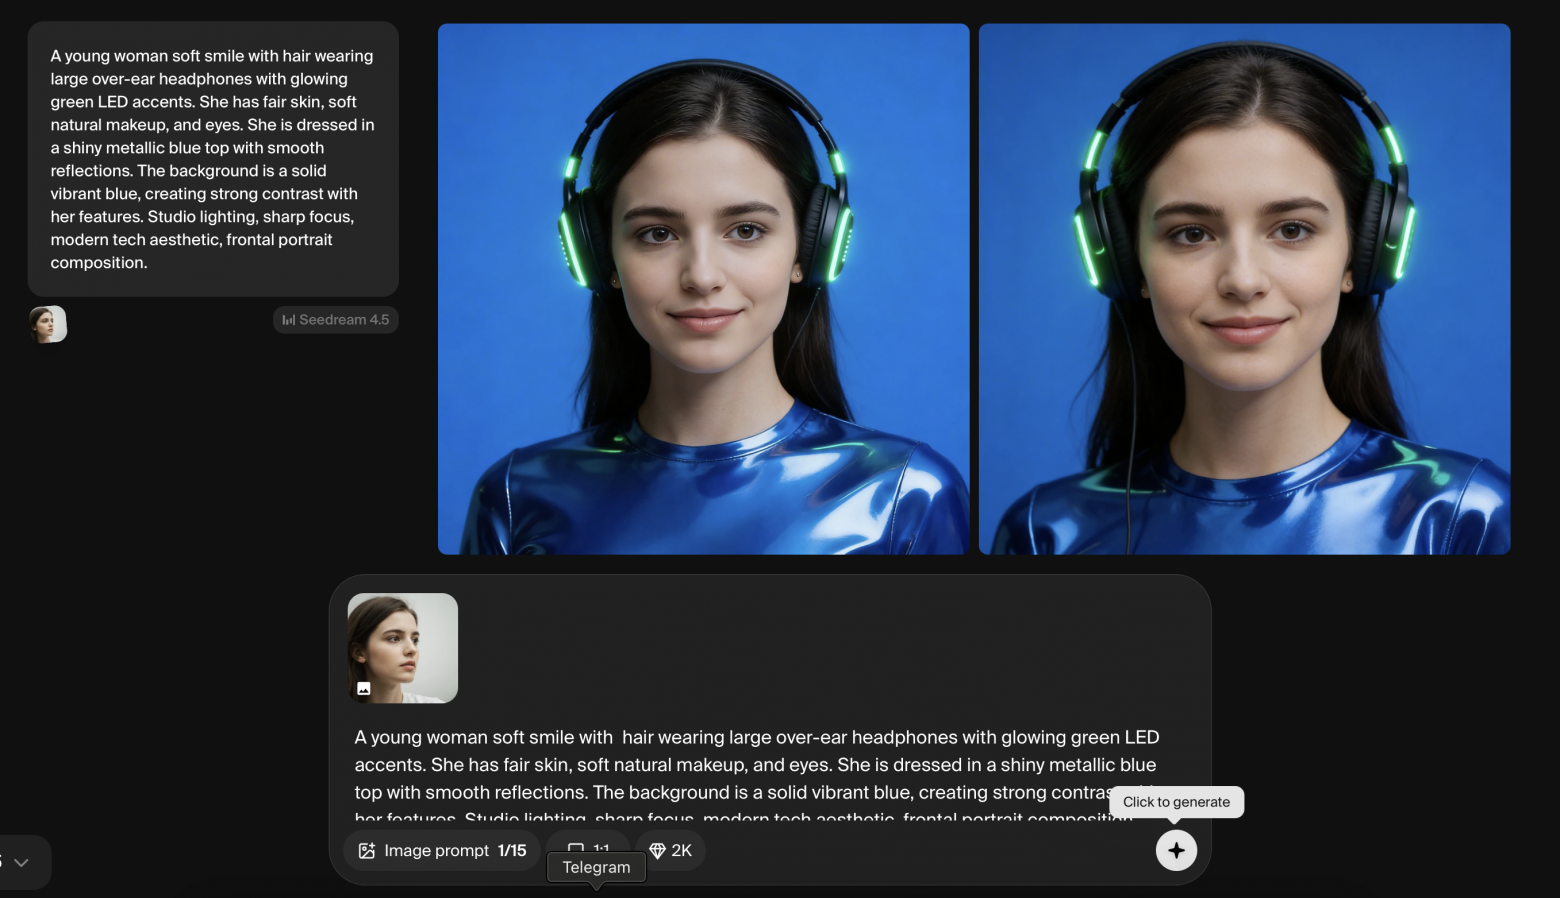The image size is (1560, 898).
Task: Click the image-plus icon beside Image prompt
Action: pyautogui.click(x=367, y=851)
